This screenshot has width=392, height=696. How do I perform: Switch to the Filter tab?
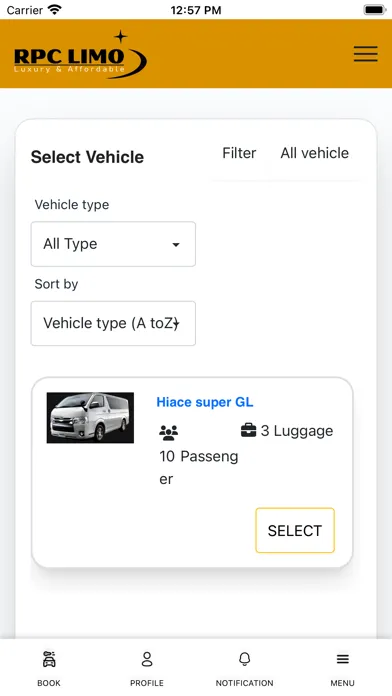point(239,153)
